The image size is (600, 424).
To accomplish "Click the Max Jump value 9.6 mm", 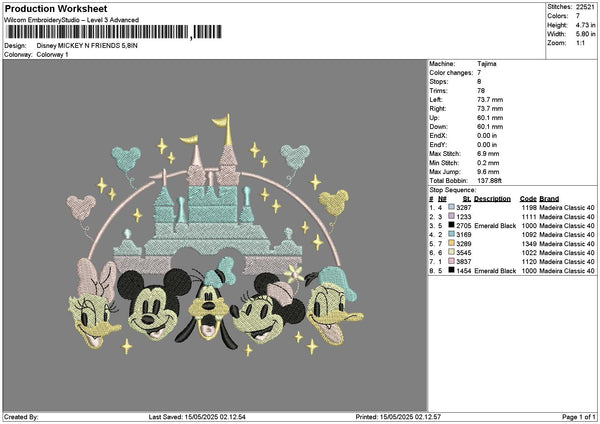I will 488,172.
